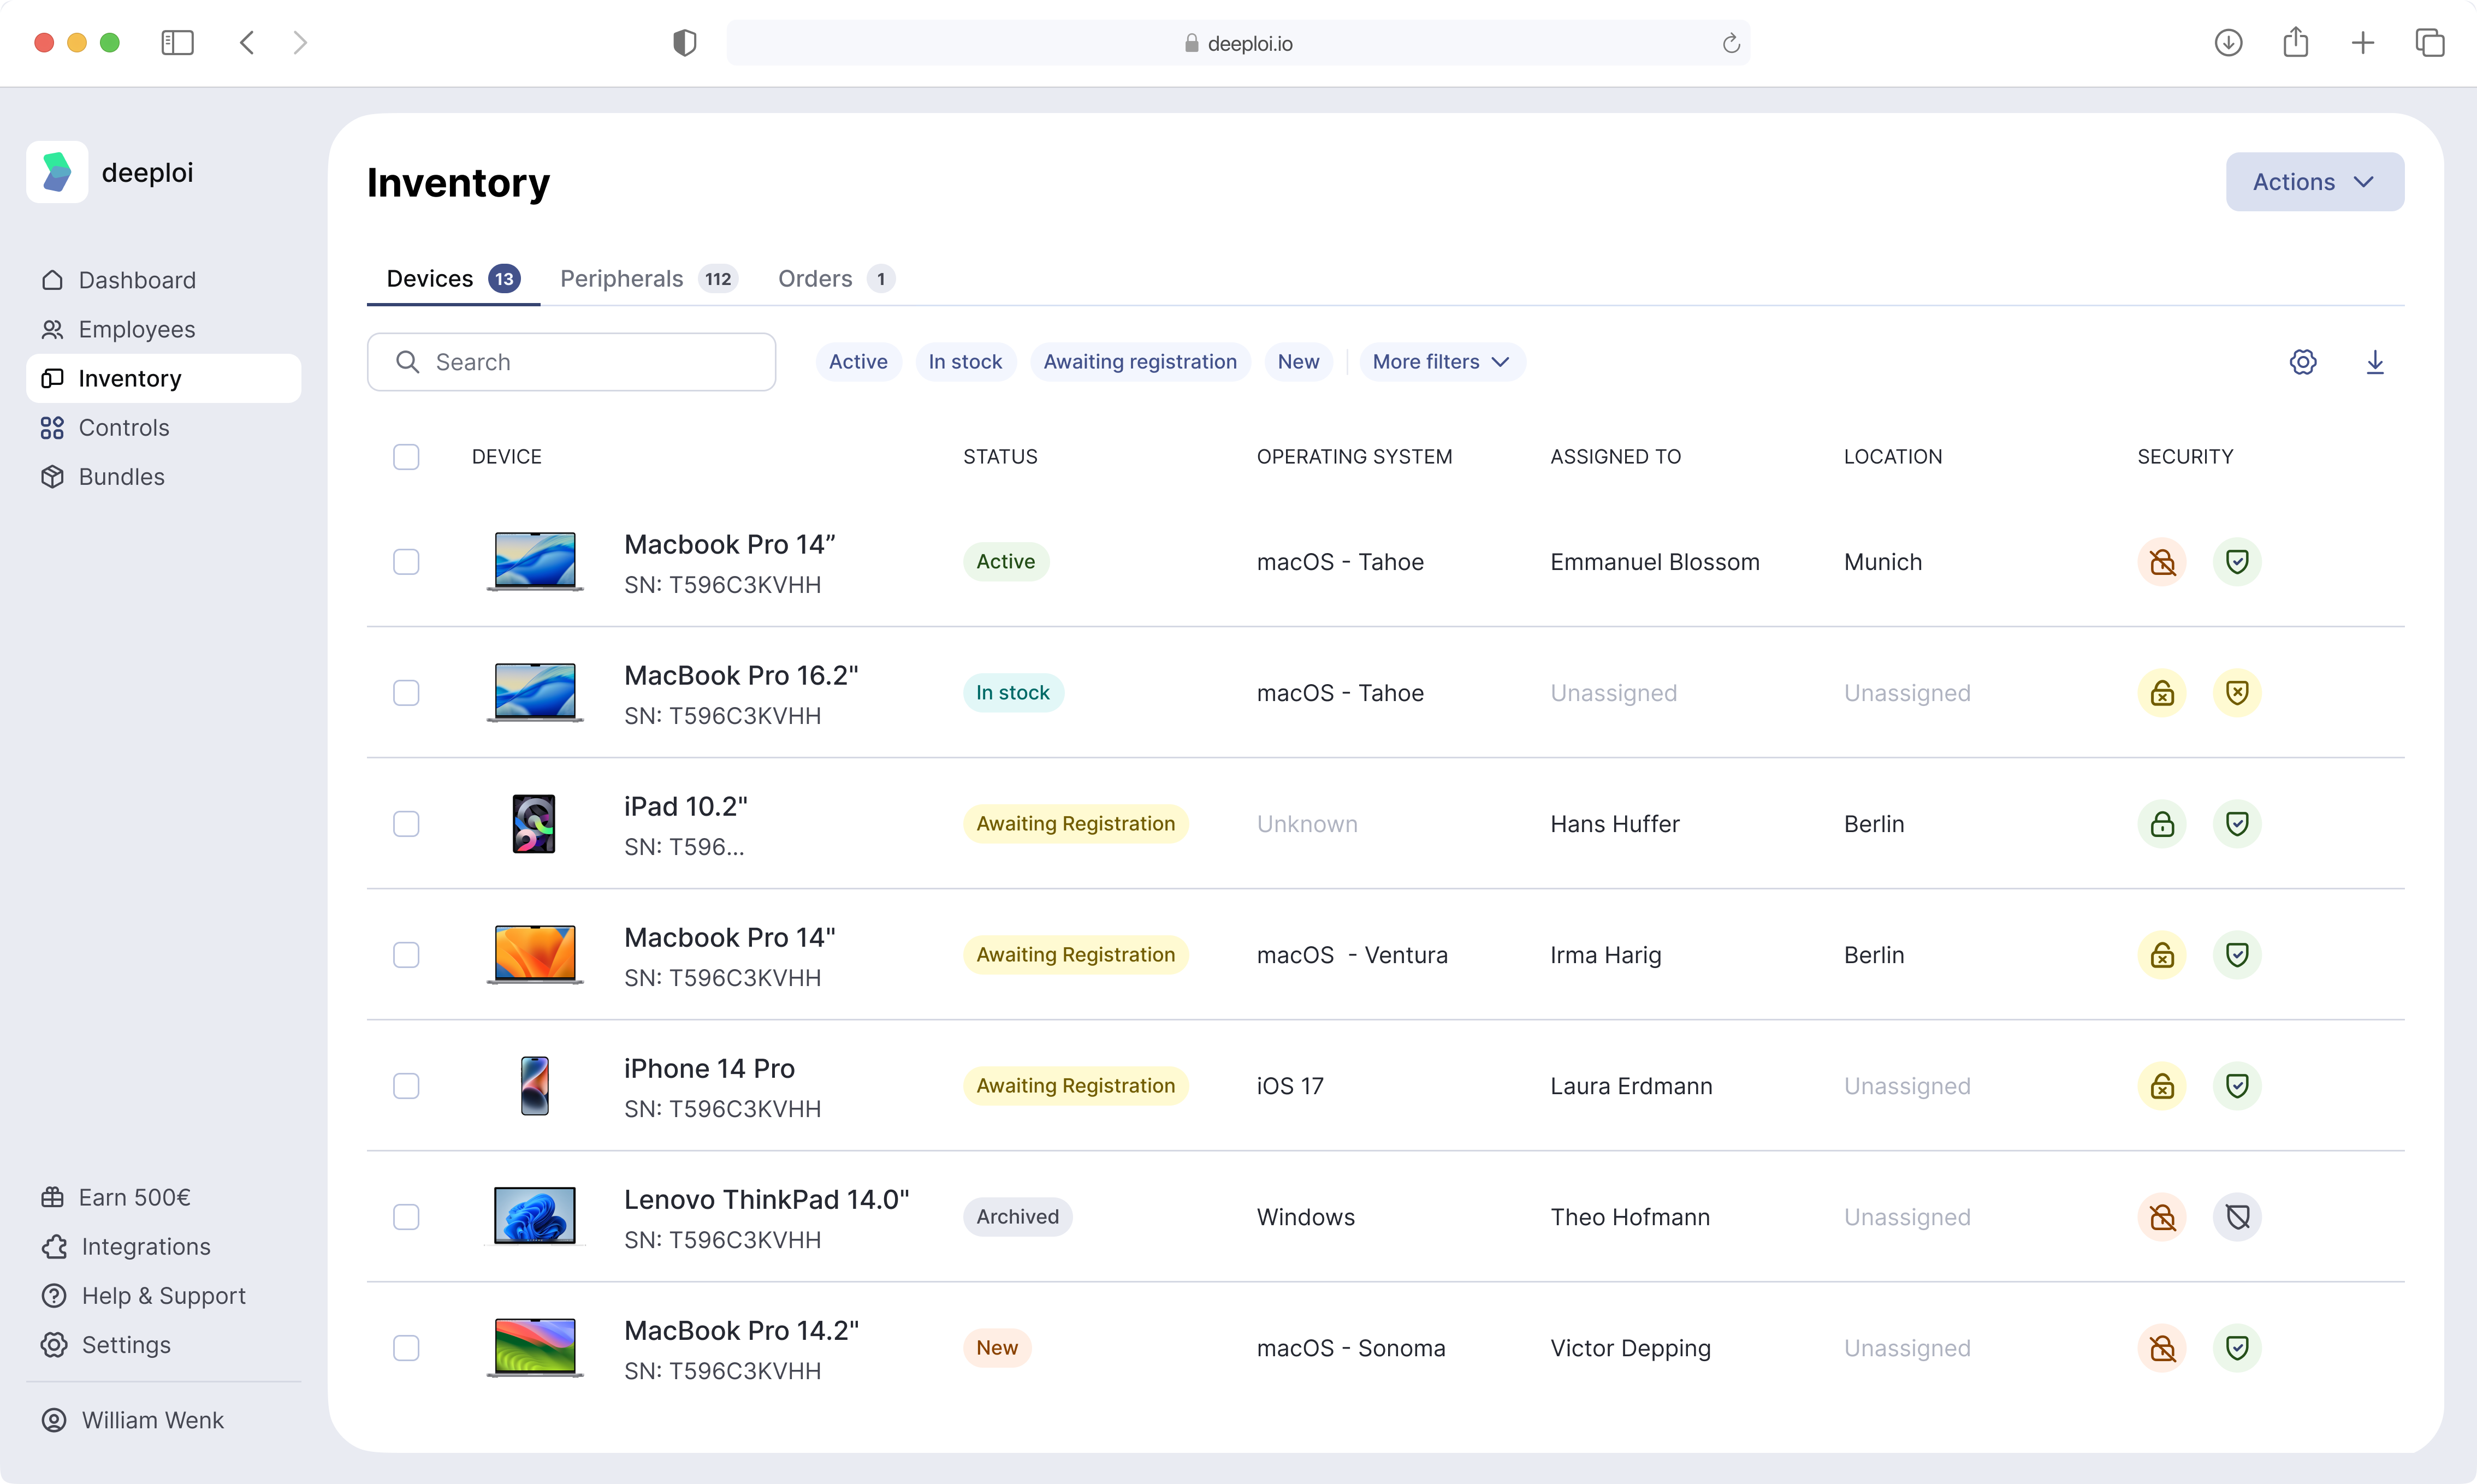
Task: Apply the In stock filter chip
Action: pyautogui.click(x=965, y=362)
